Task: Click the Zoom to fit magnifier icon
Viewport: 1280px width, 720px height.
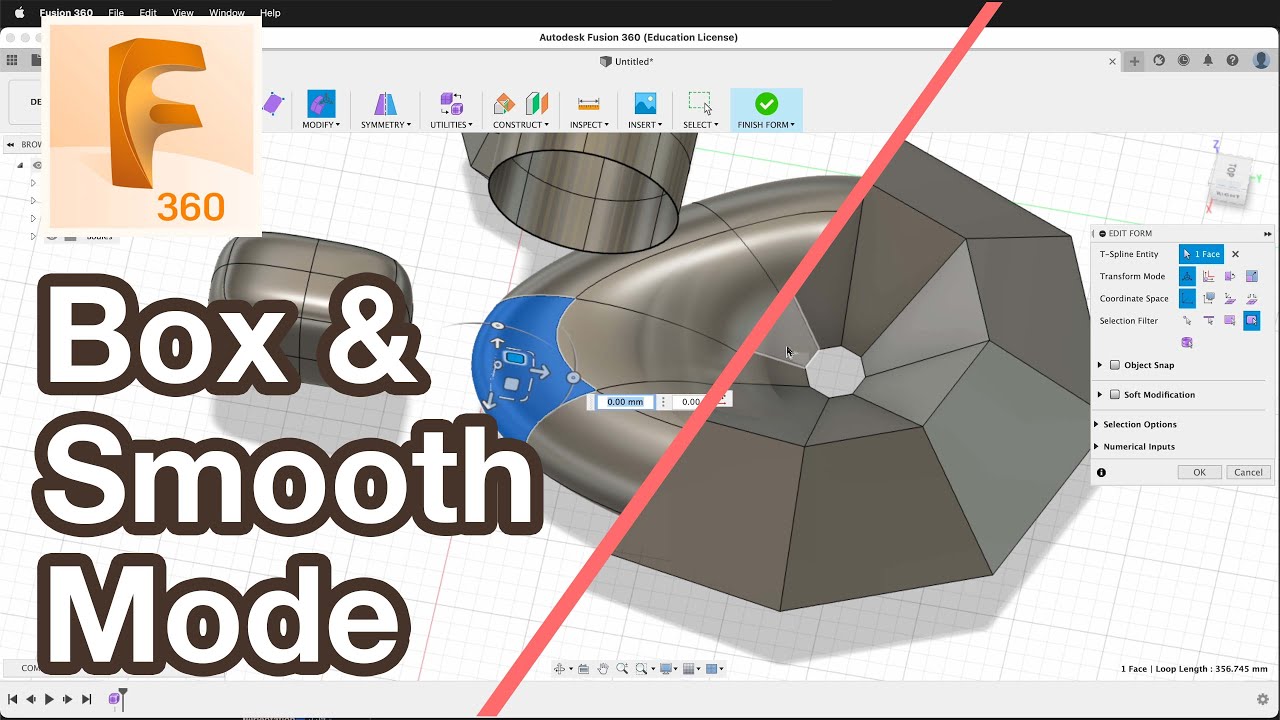Action: [641, 669]
